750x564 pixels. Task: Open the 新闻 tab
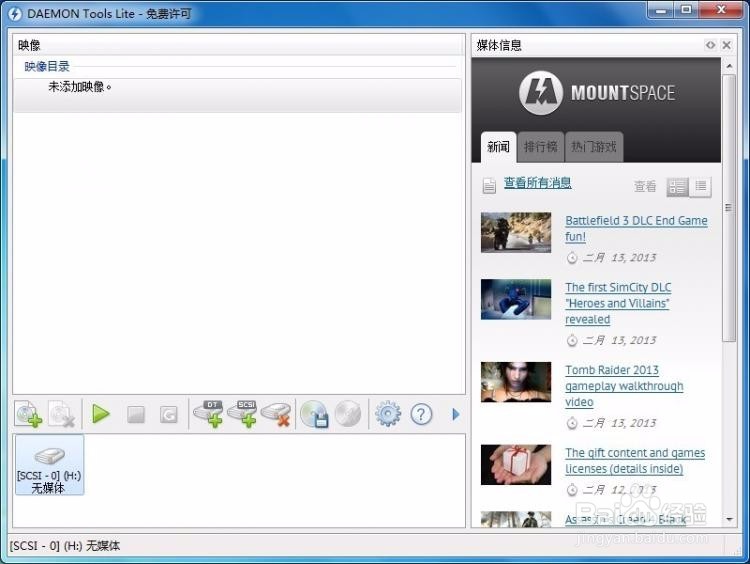[498, 147]
